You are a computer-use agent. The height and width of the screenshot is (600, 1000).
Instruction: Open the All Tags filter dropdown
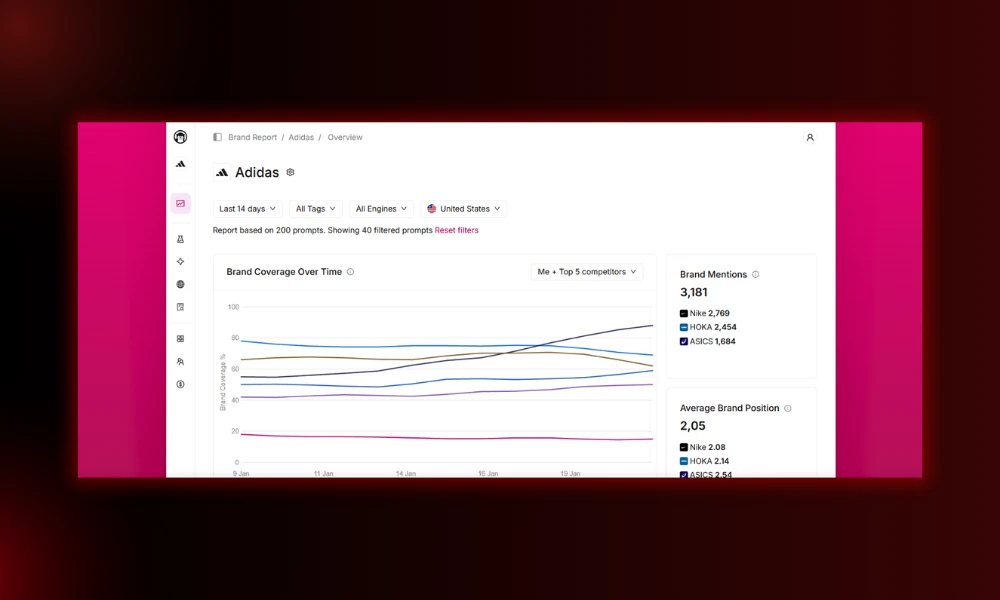(316, 209)
